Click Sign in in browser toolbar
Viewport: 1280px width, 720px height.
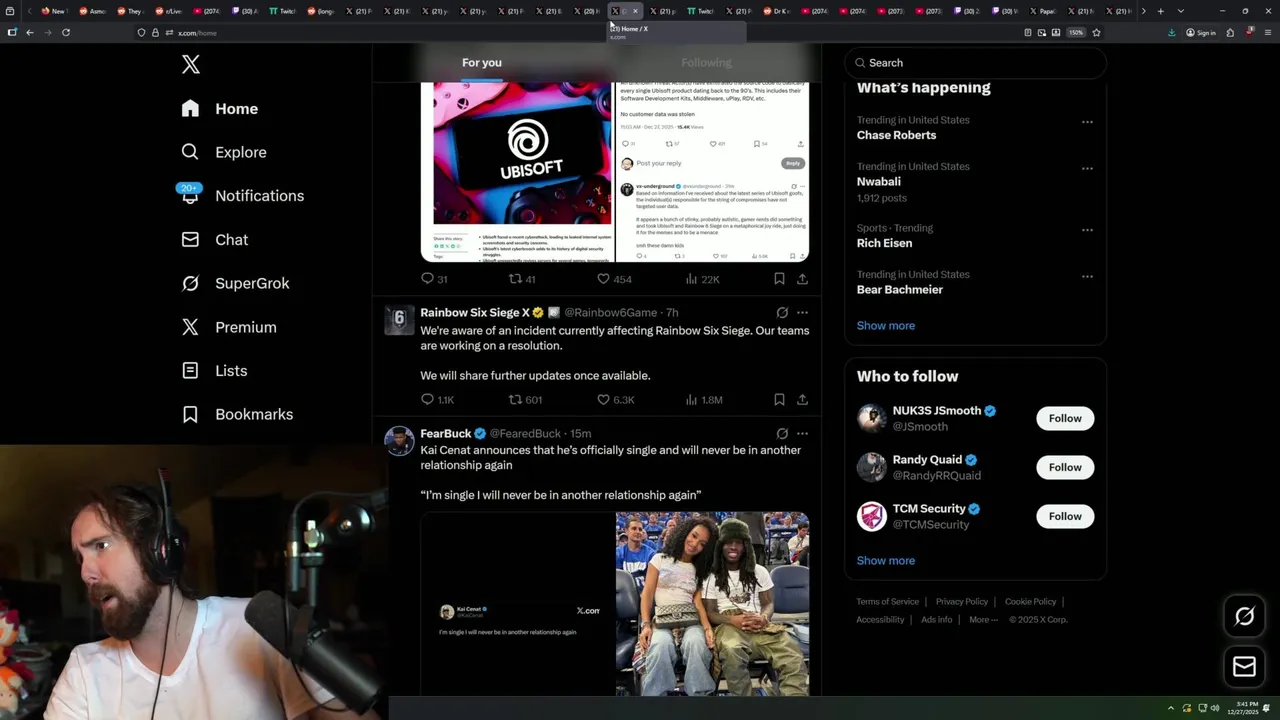coord(1200,33)
